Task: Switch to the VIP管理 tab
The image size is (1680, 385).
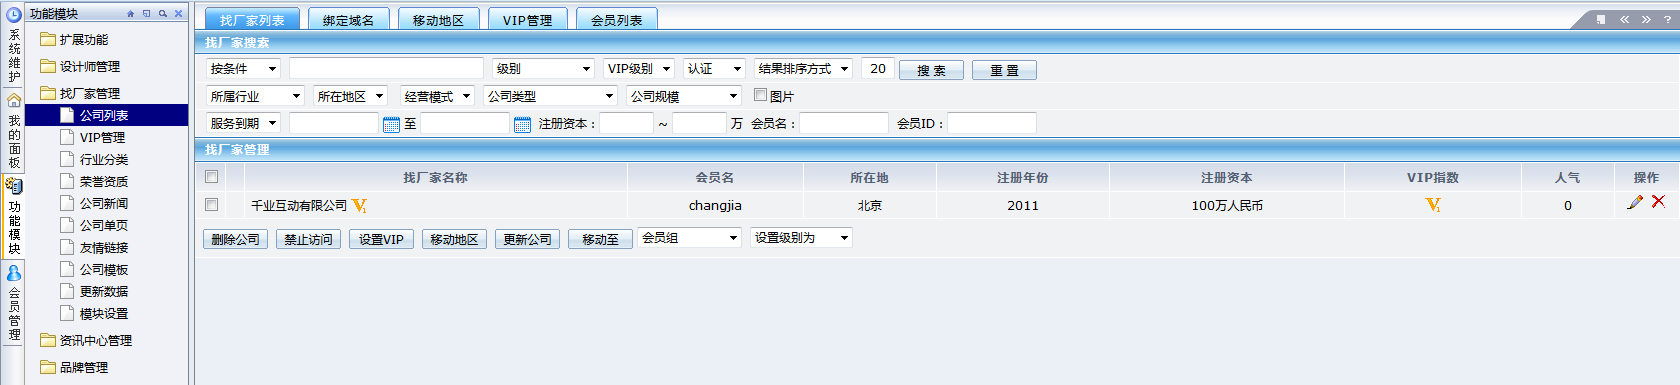Action: [527, 20]
